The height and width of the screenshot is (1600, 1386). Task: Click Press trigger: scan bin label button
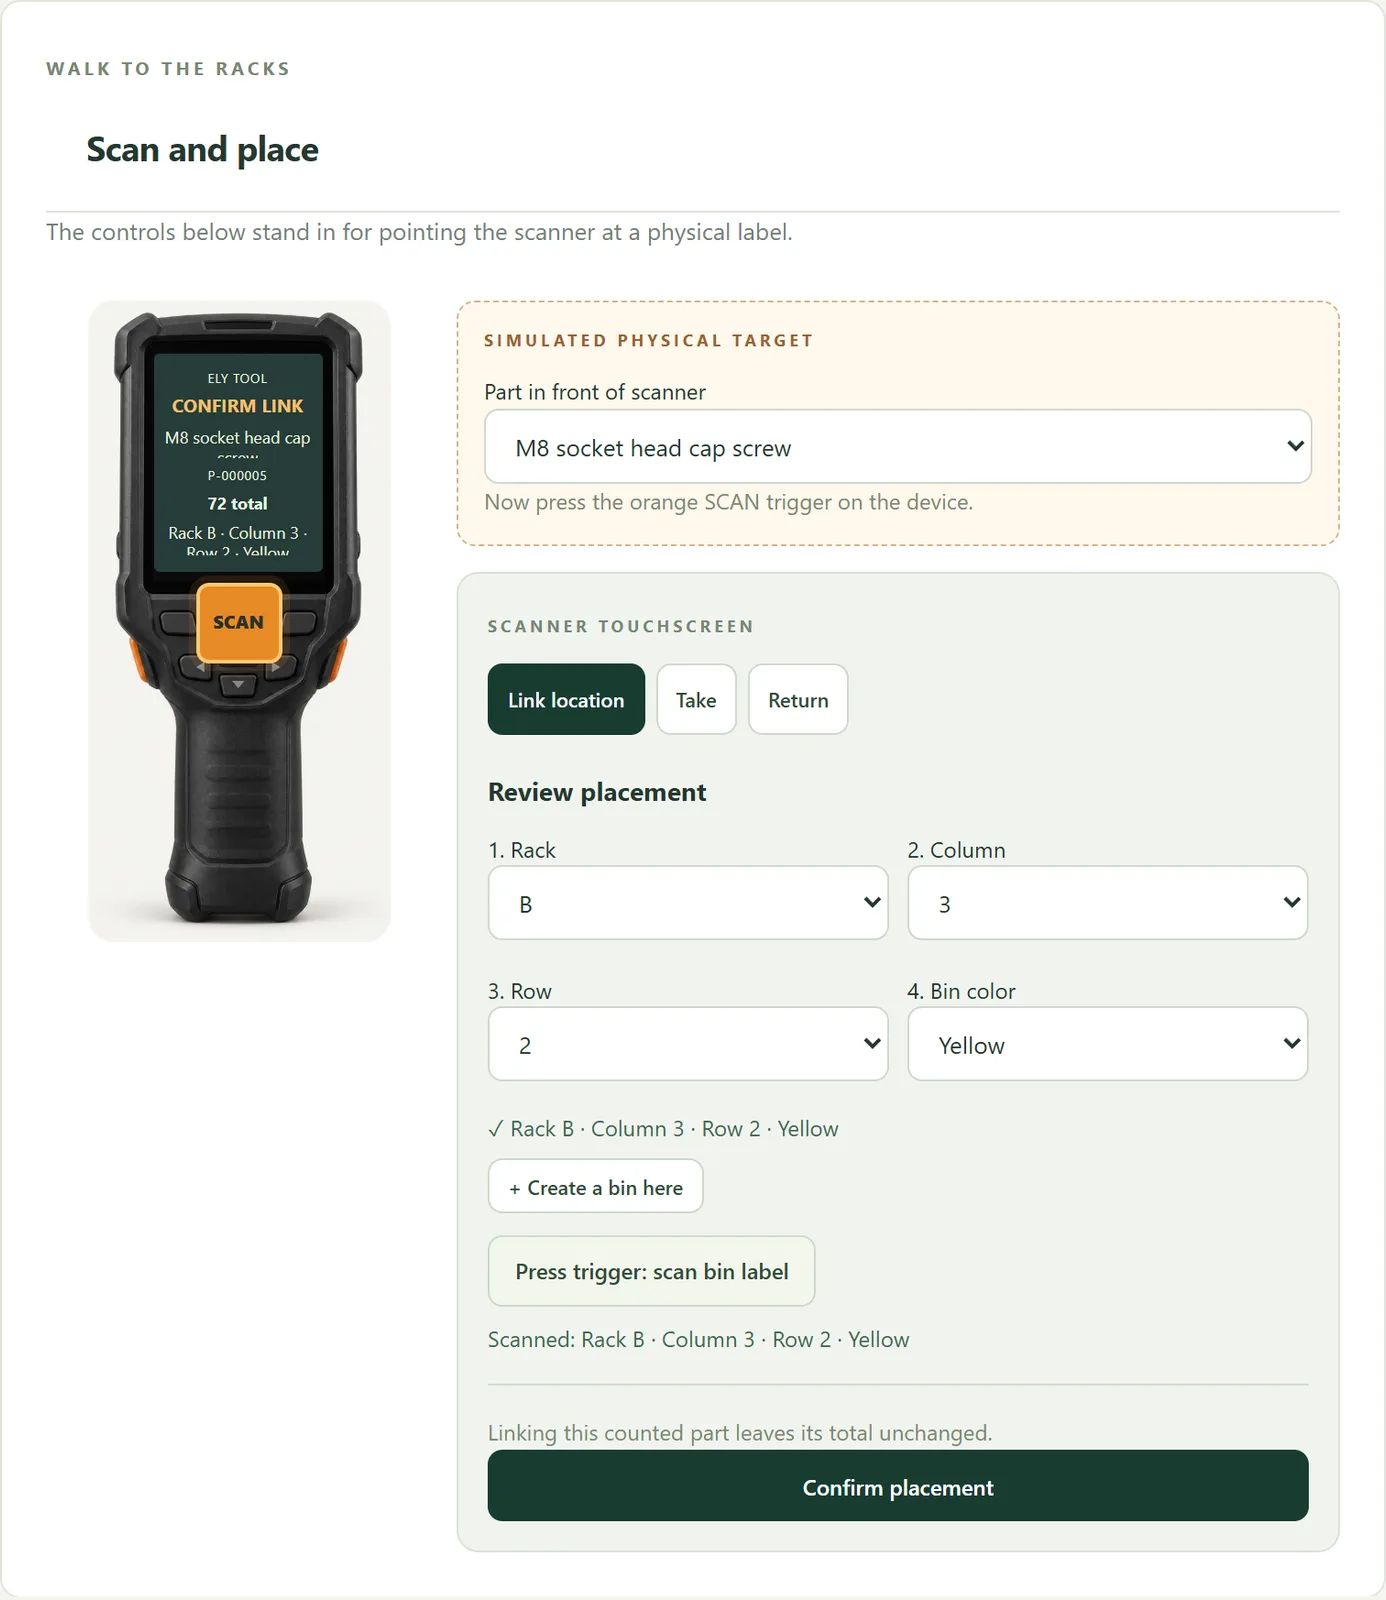(652, 1272)
